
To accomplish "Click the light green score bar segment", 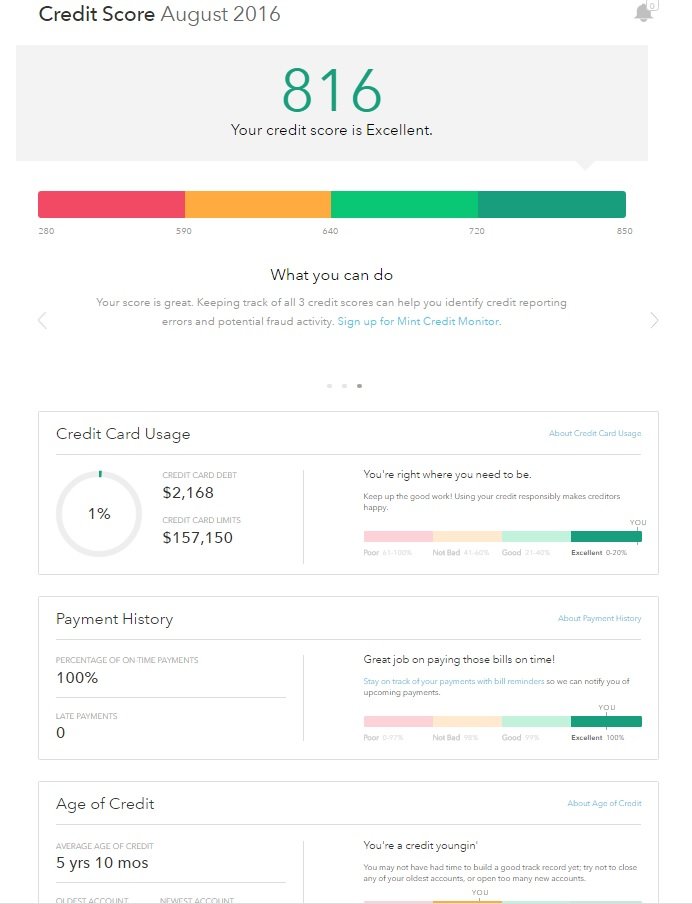I will [404, 204].
